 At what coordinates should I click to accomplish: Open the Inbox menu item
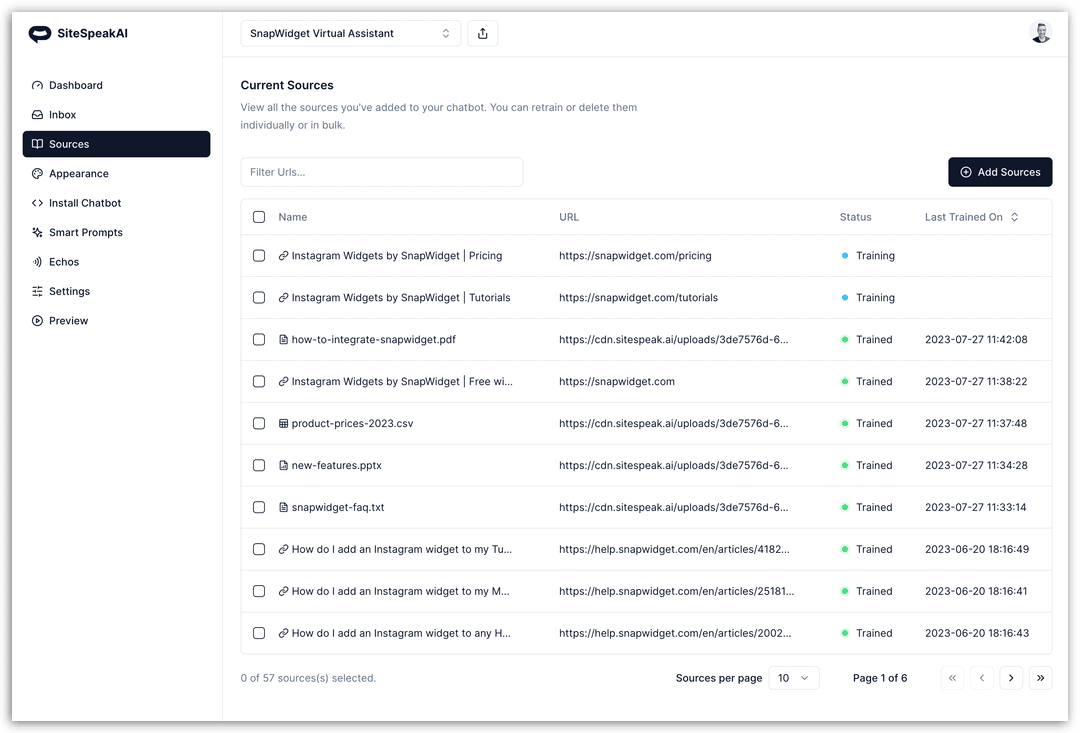[116, 115]
